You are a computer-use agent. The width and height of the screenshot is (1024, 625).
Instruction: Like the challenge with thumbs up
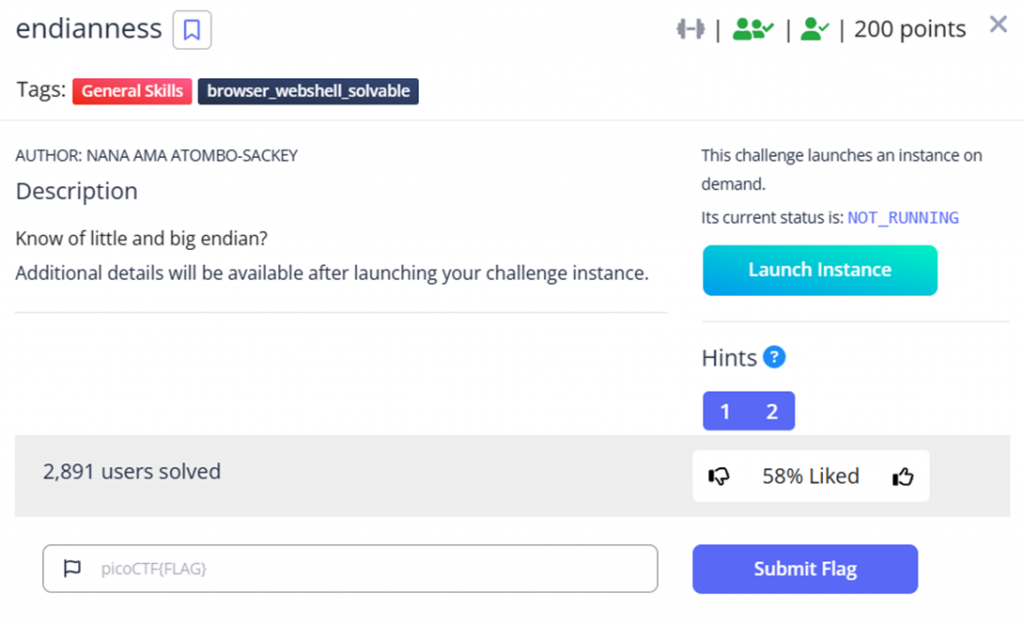pos(903,476)
